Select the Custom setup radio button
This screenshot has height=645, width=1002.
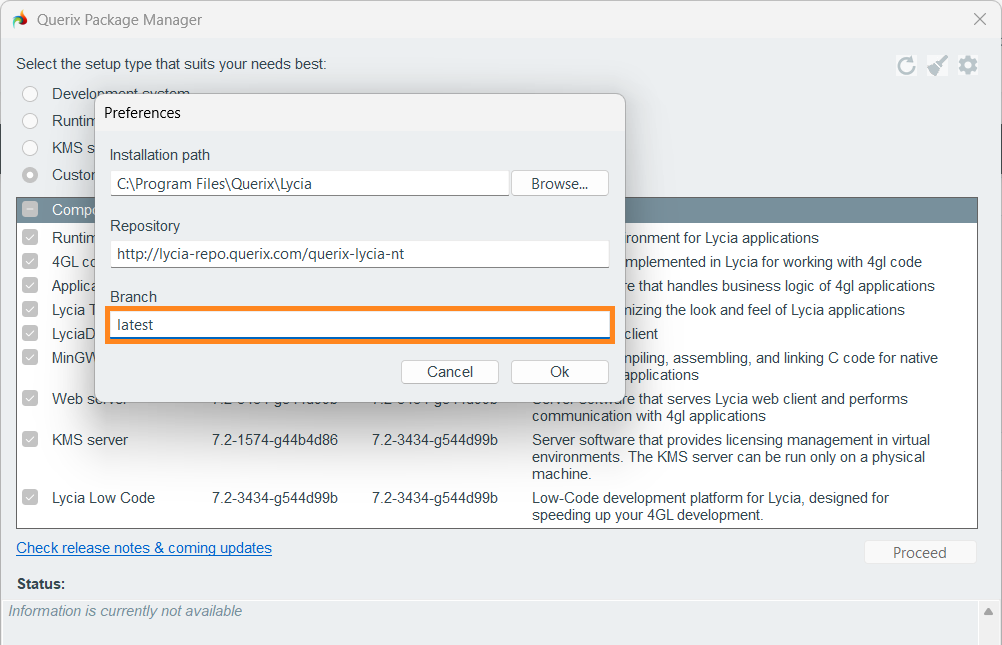point(31,175)
